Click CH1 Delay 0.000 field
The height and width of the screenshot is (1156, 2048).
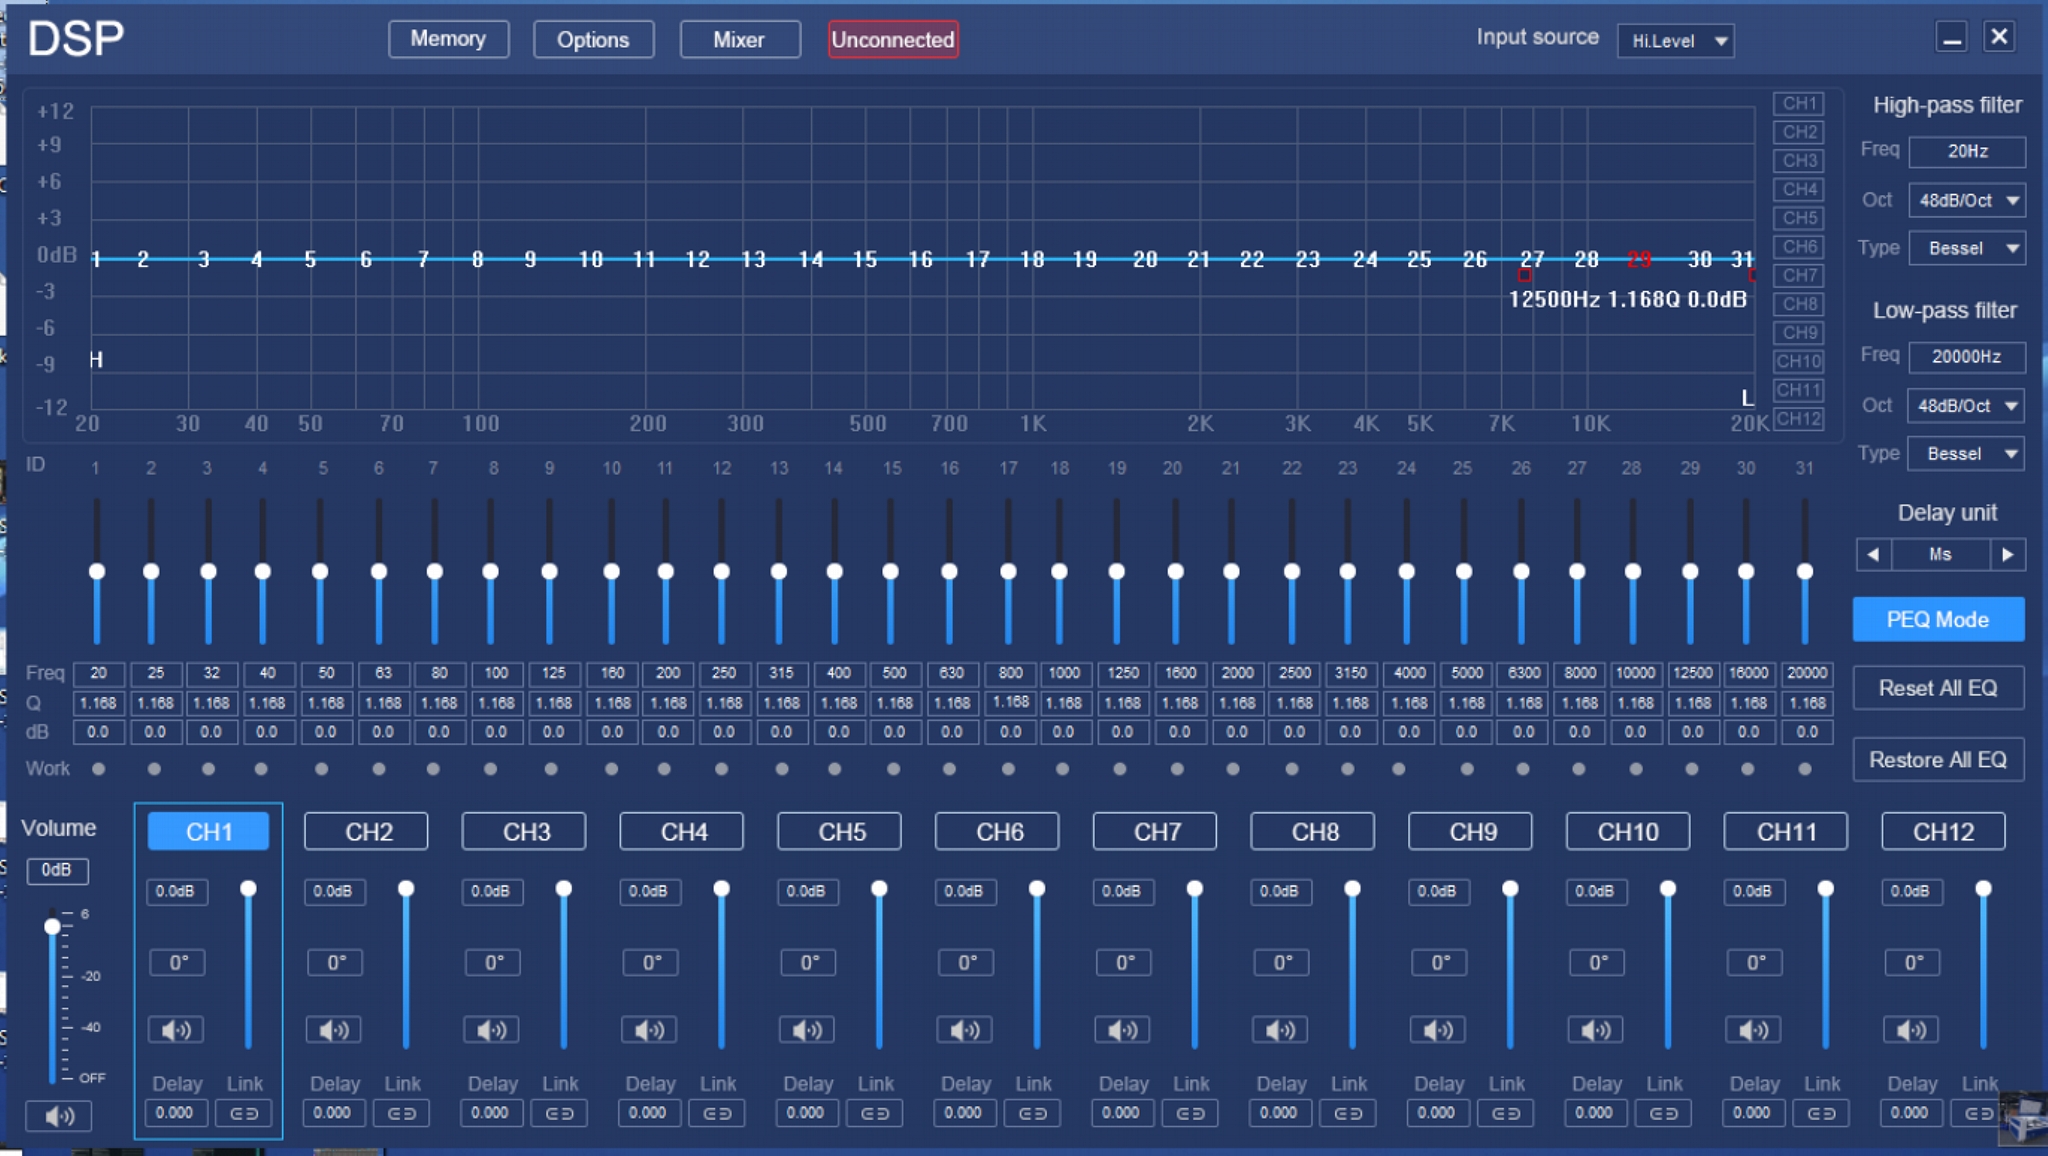tap(175, 1113)
